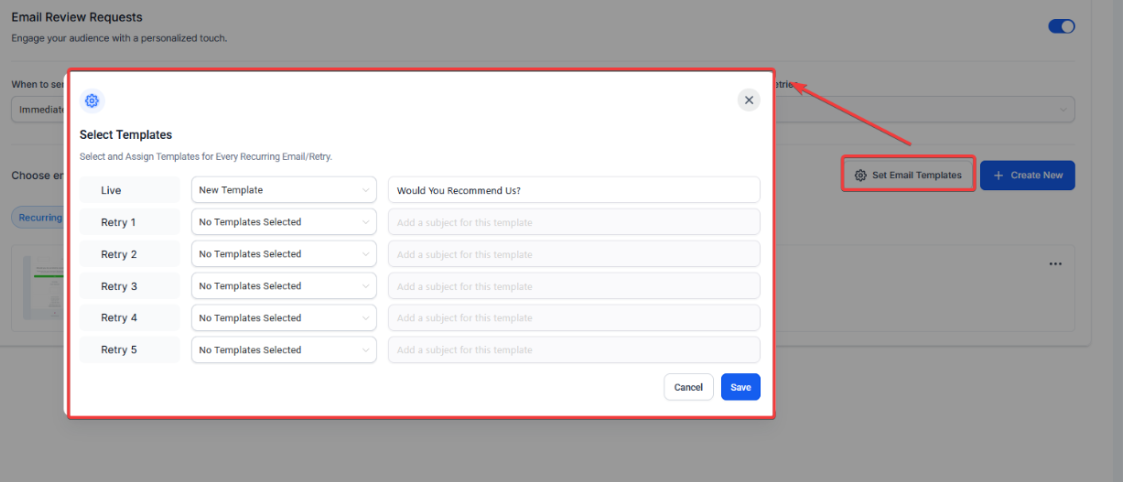Focus the Retry 3 subject input field
The width and height of the screenshot is (1125, 482).
[x=573, y=286]
